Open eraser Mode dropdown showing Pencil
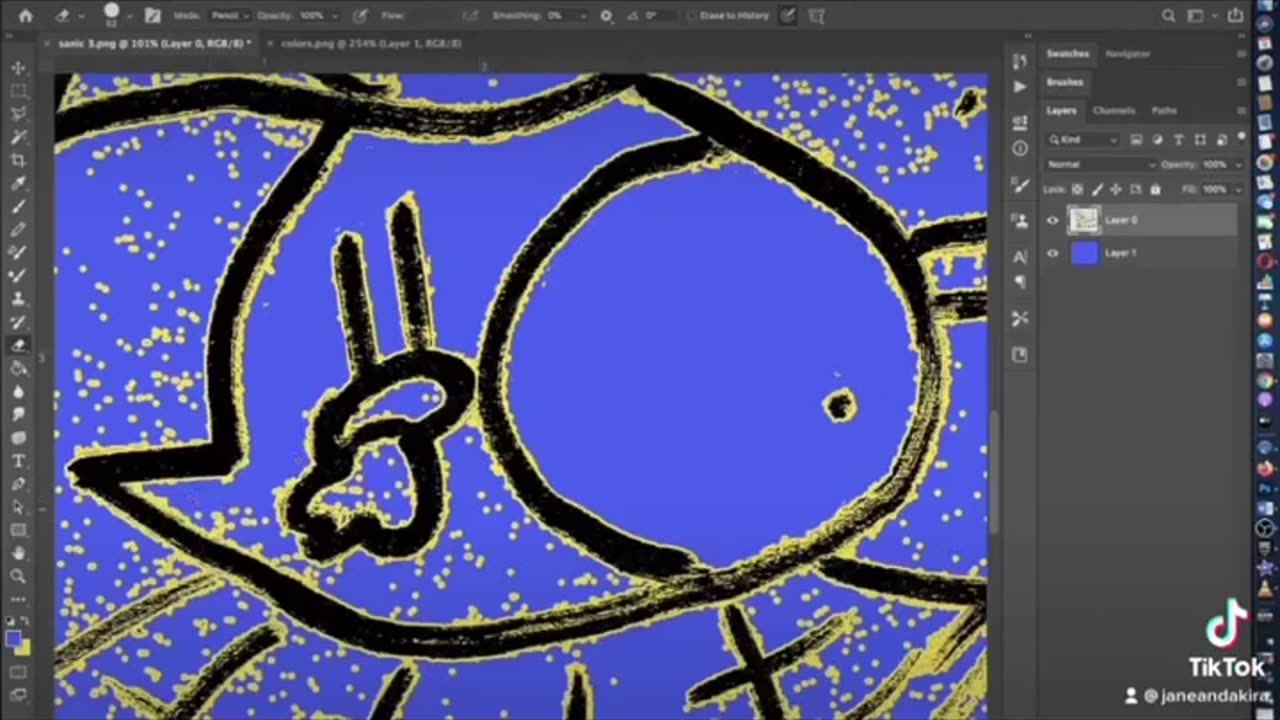The image size is (1280, 720). pos(229,16)
